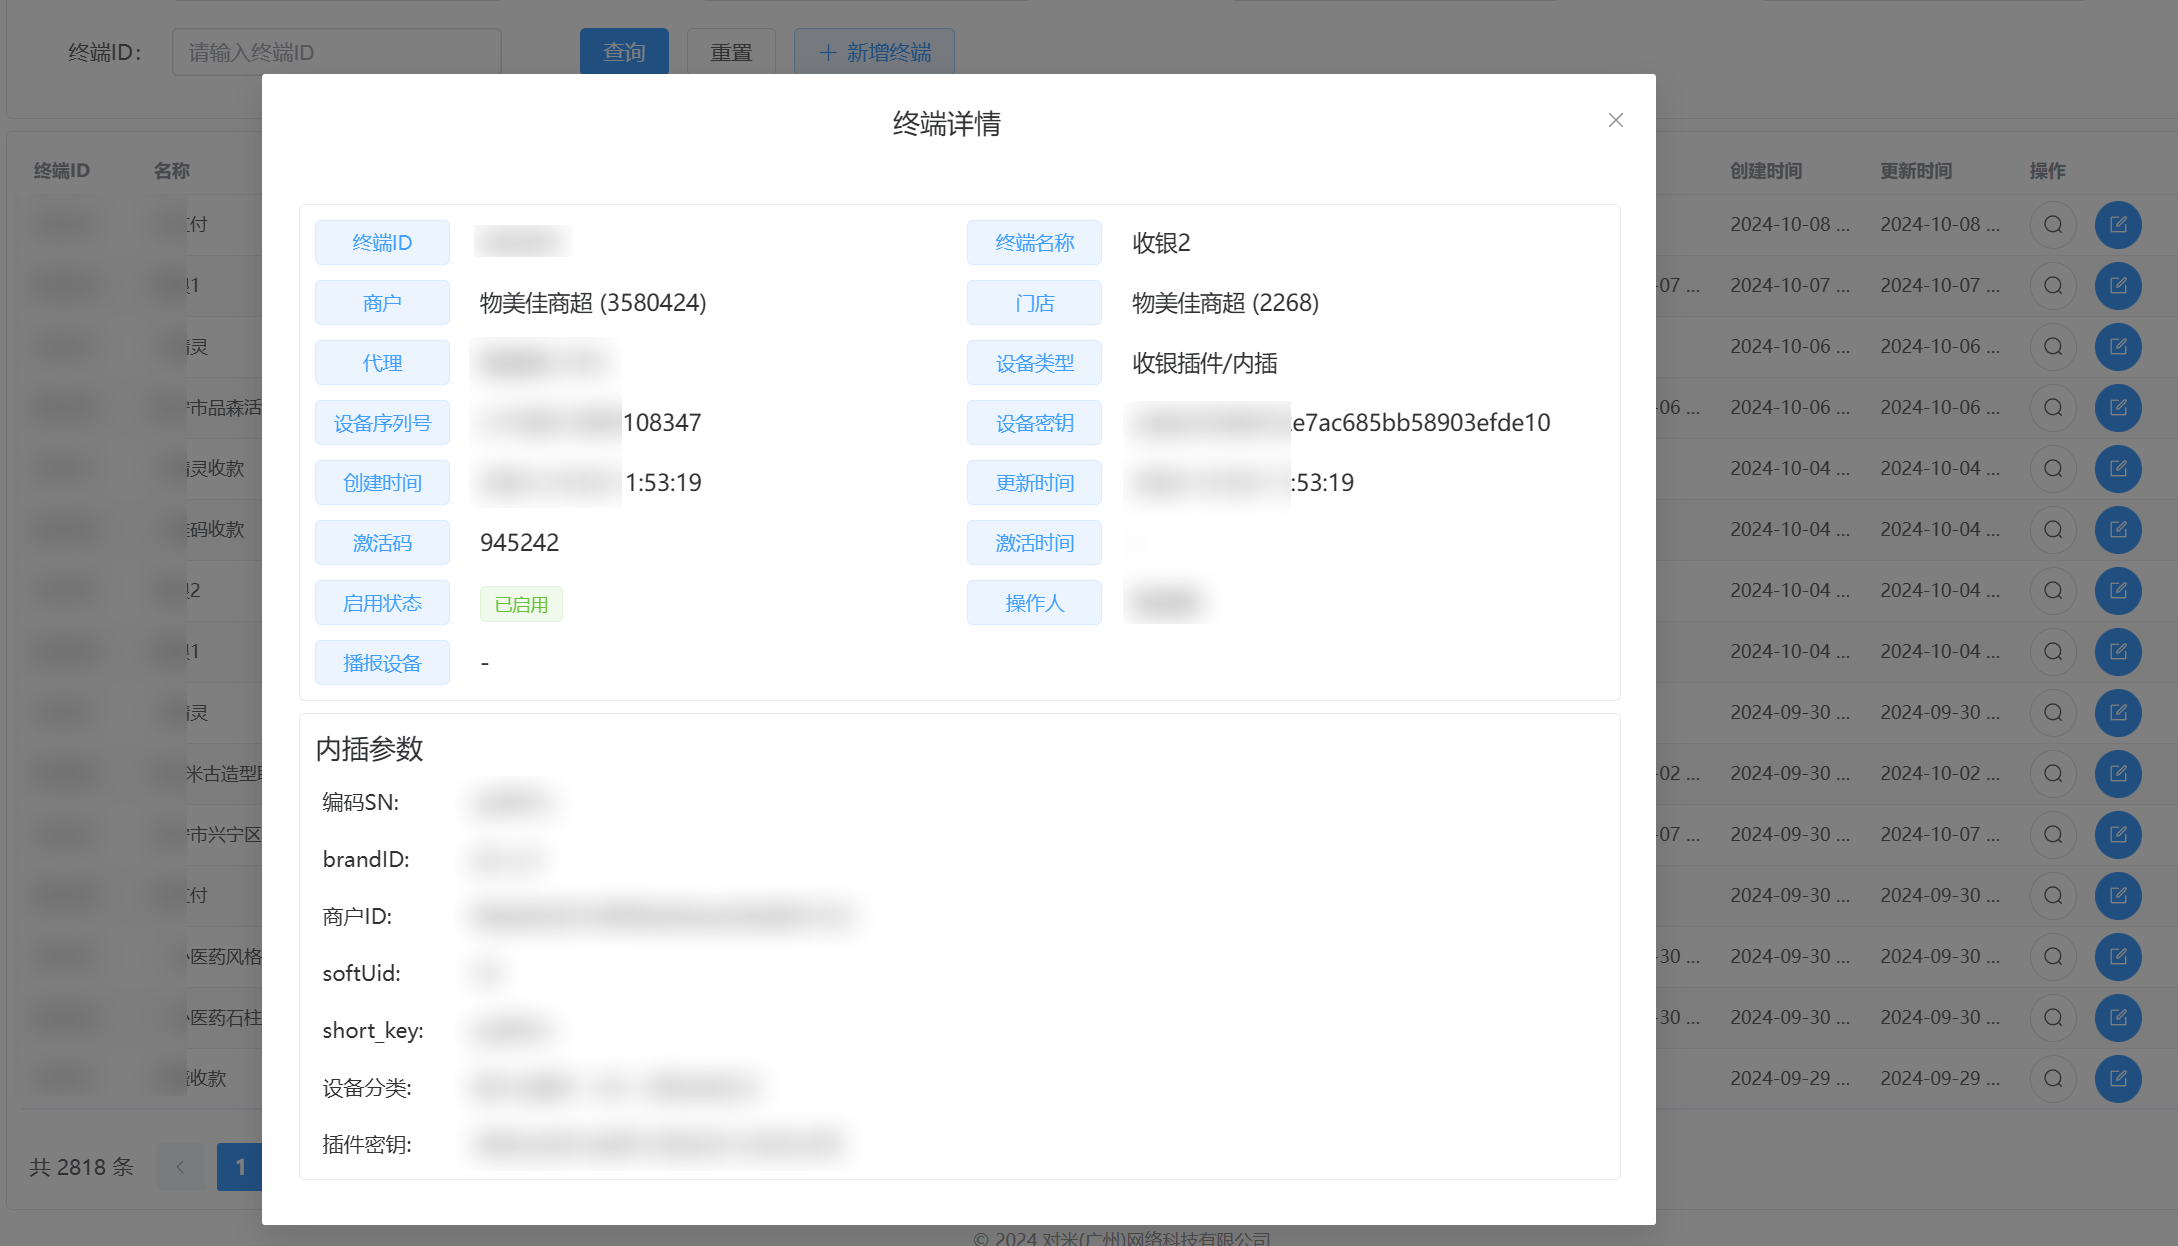The height and width of the screenshot is (1246, 2178).
Task: Click the search icon on first row
Action: (2052, 224)
